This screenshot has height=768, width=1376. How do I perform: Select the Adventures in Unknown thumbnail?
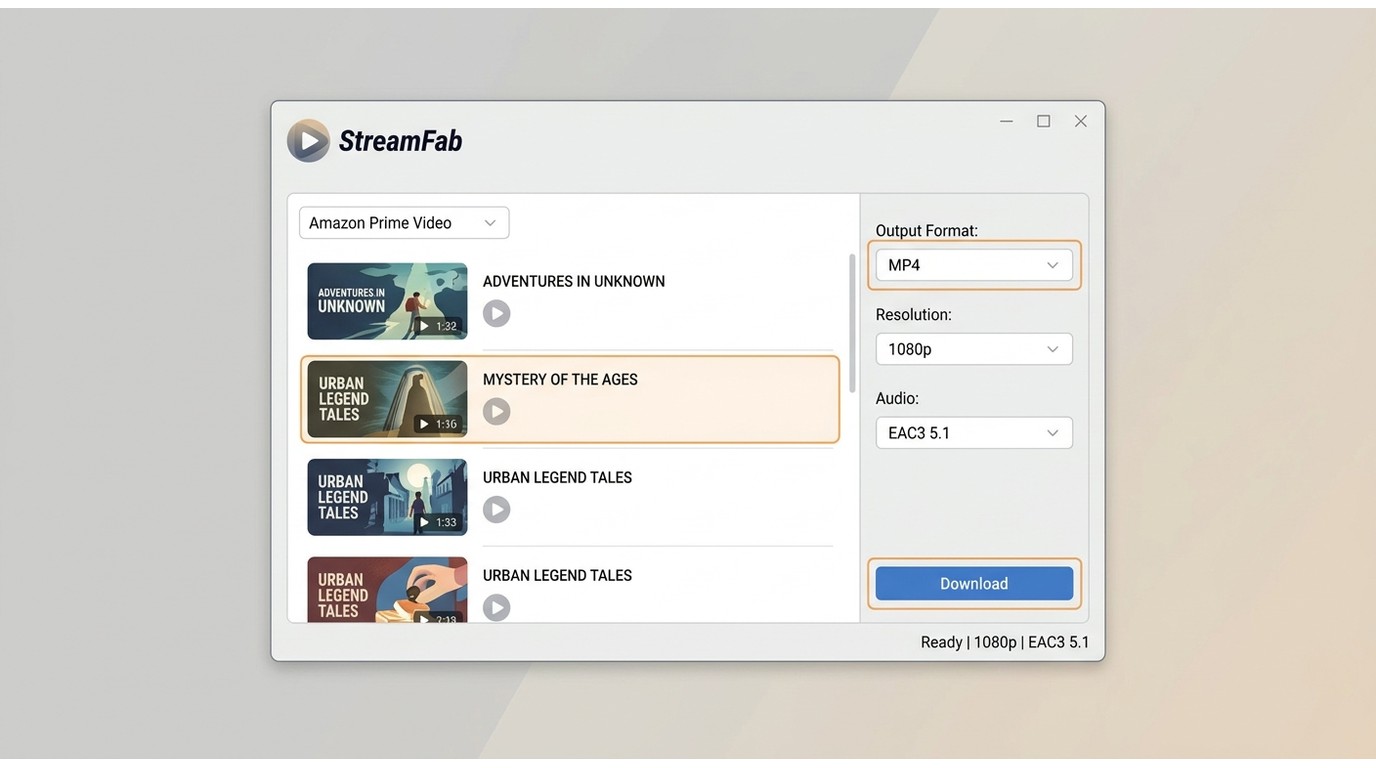click(387, 301)
